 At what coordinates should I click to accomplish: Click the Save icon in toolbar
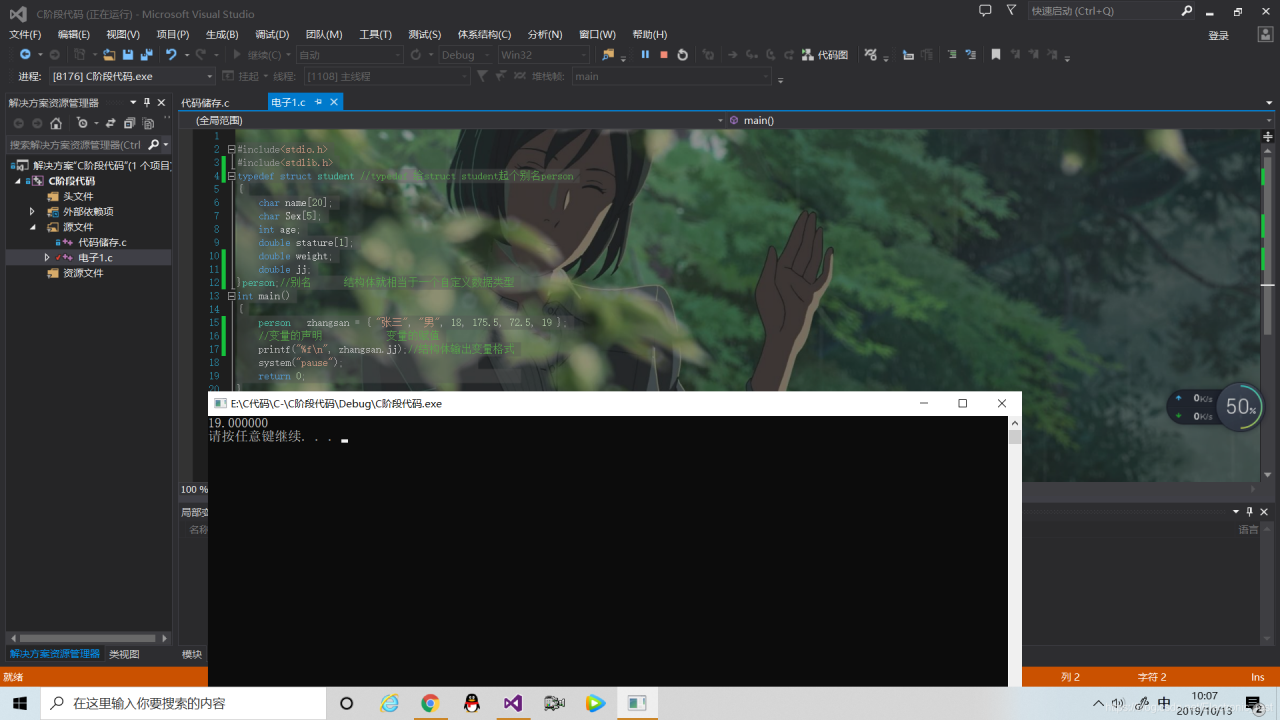click(128, 55)
